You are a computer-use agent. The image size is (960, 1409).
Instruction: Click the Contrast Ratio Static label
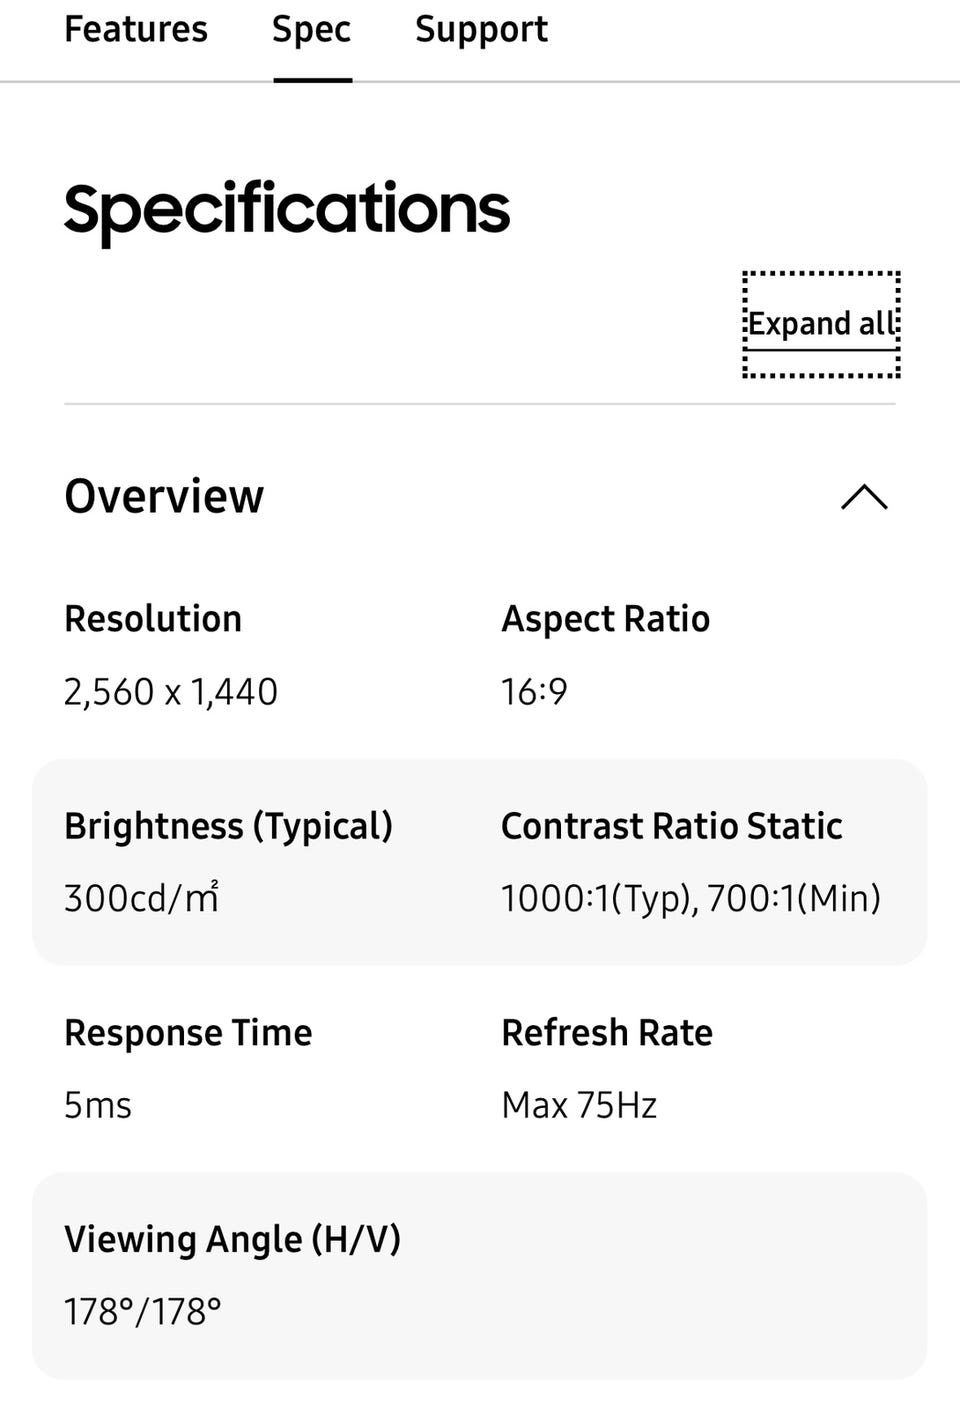pyautogui.click(x=671, y=826)
